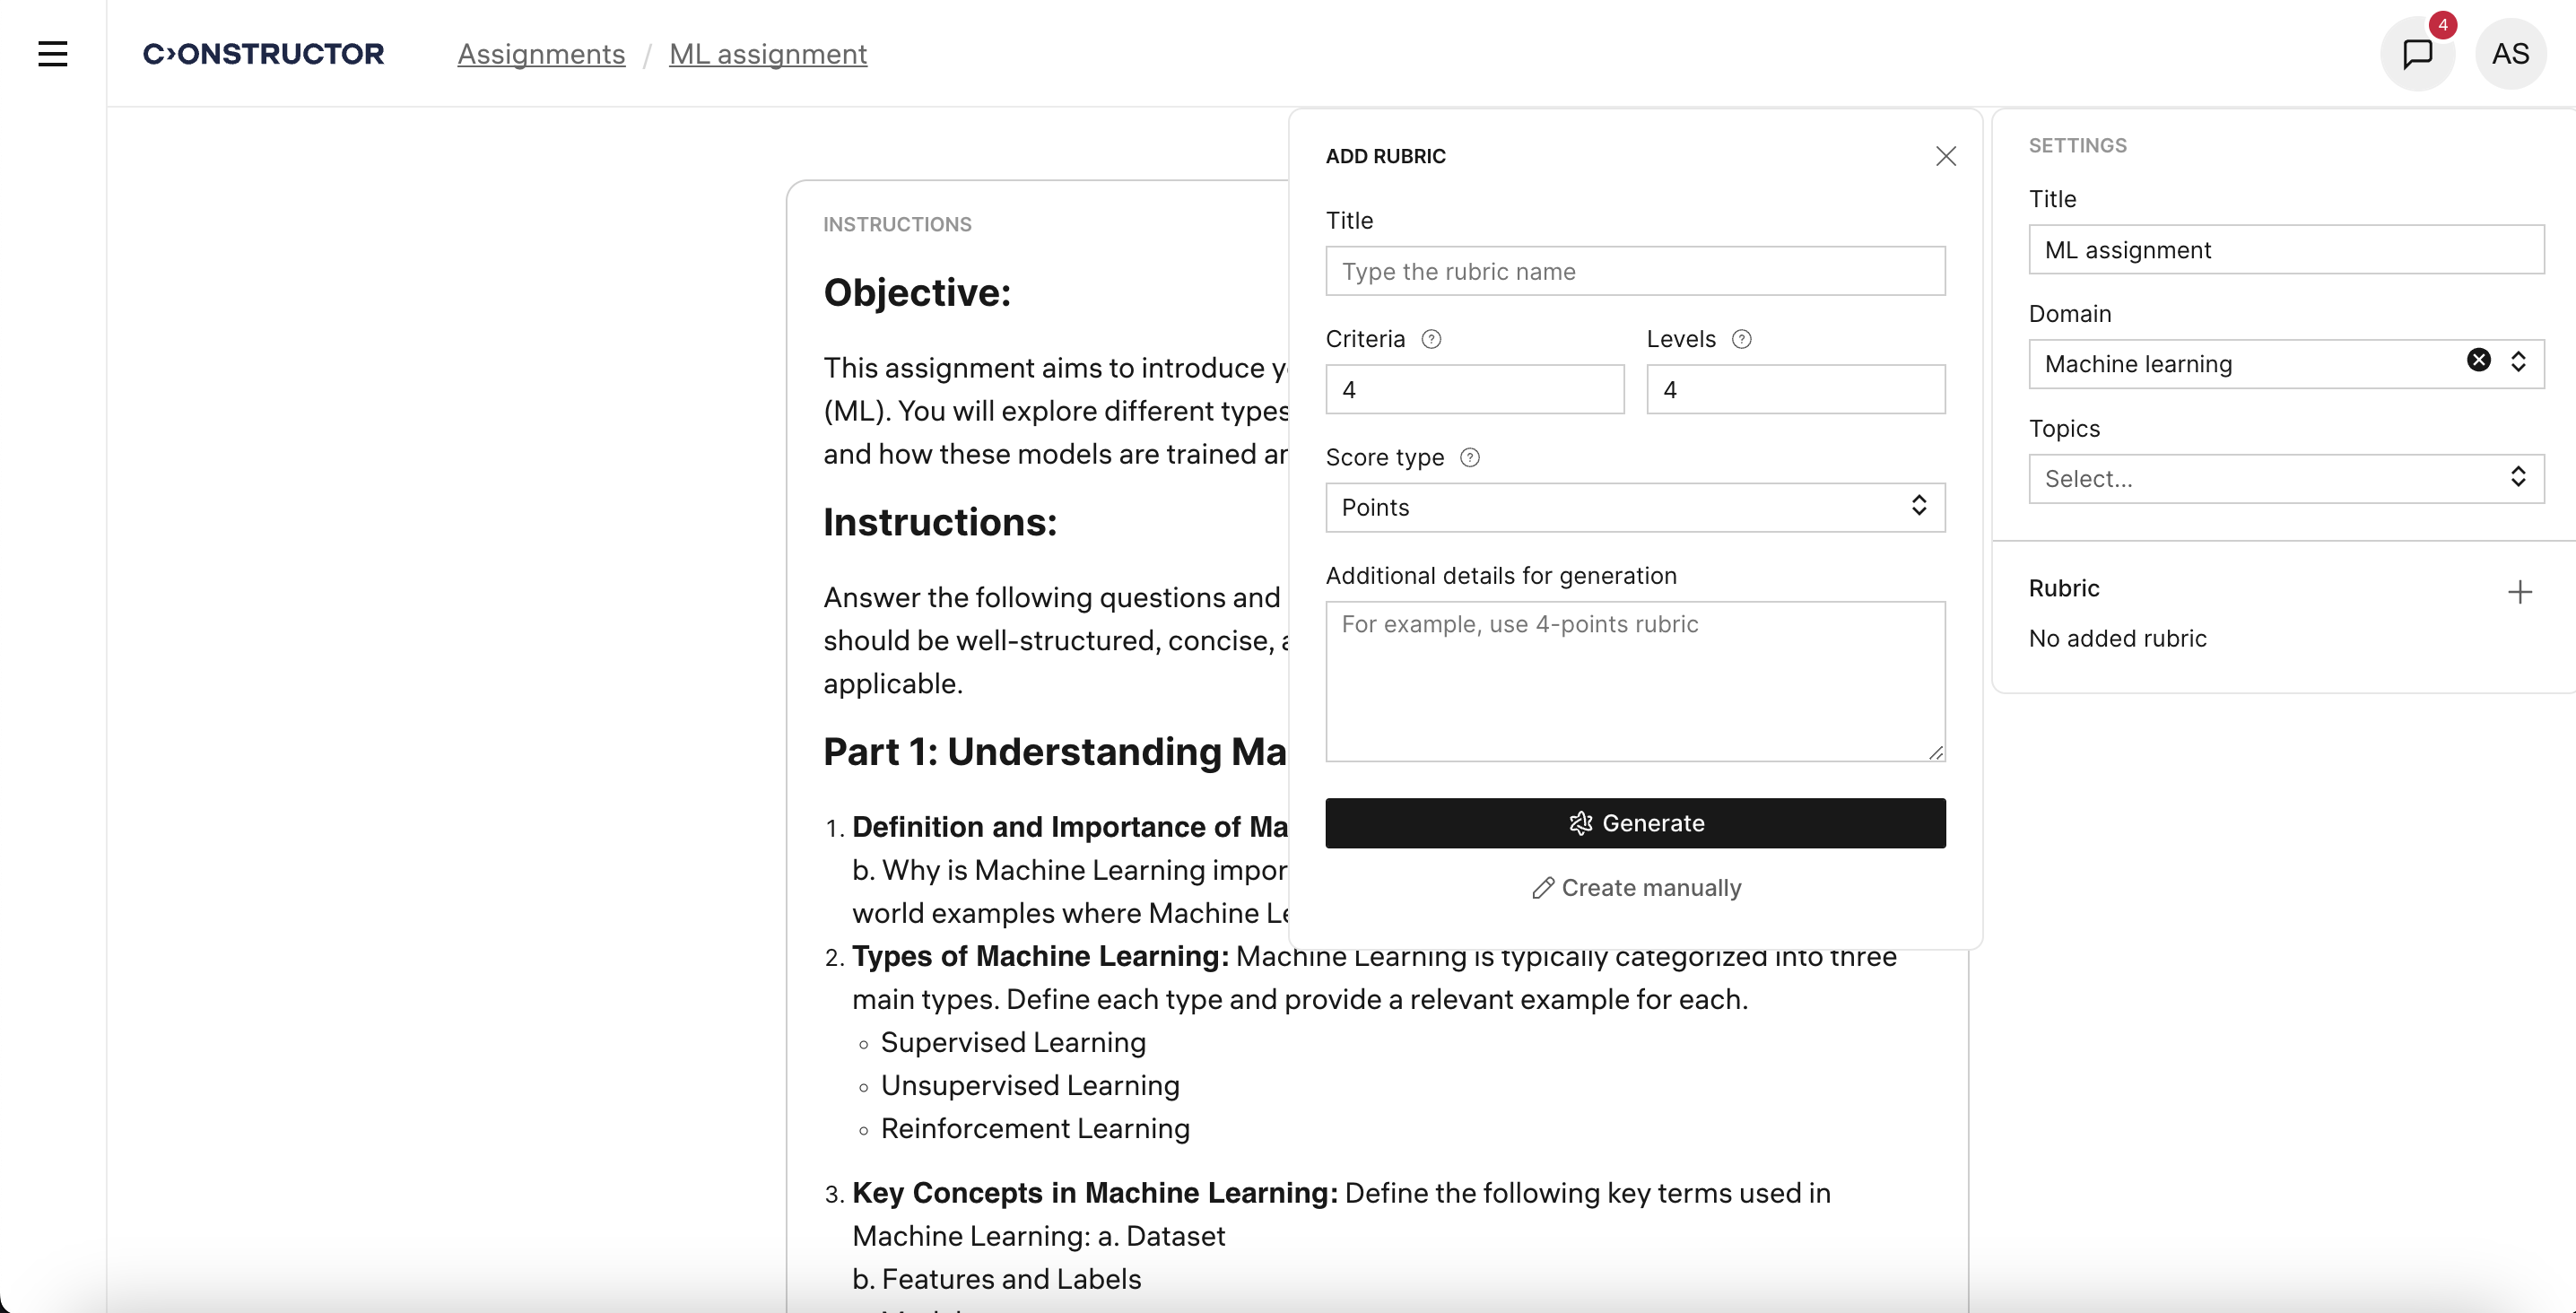Viewport: 2576px width, 1313px height.
Task: Click the Score type help icon
Action: click(1470, 457)
